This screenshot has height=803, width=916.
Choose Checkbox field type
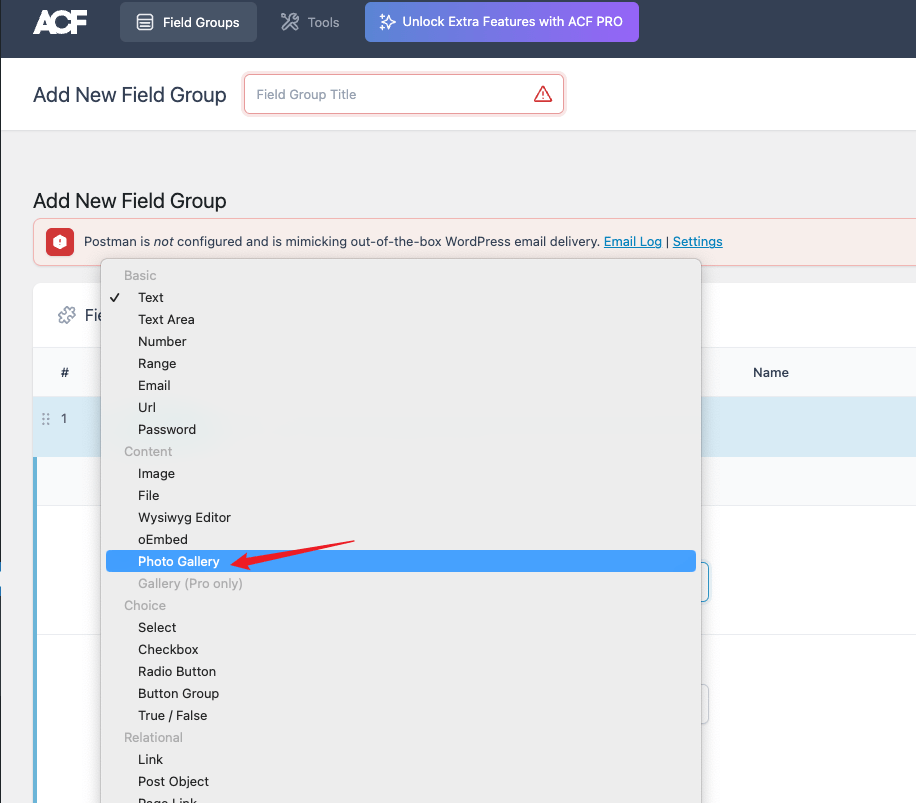click(401, 649)
